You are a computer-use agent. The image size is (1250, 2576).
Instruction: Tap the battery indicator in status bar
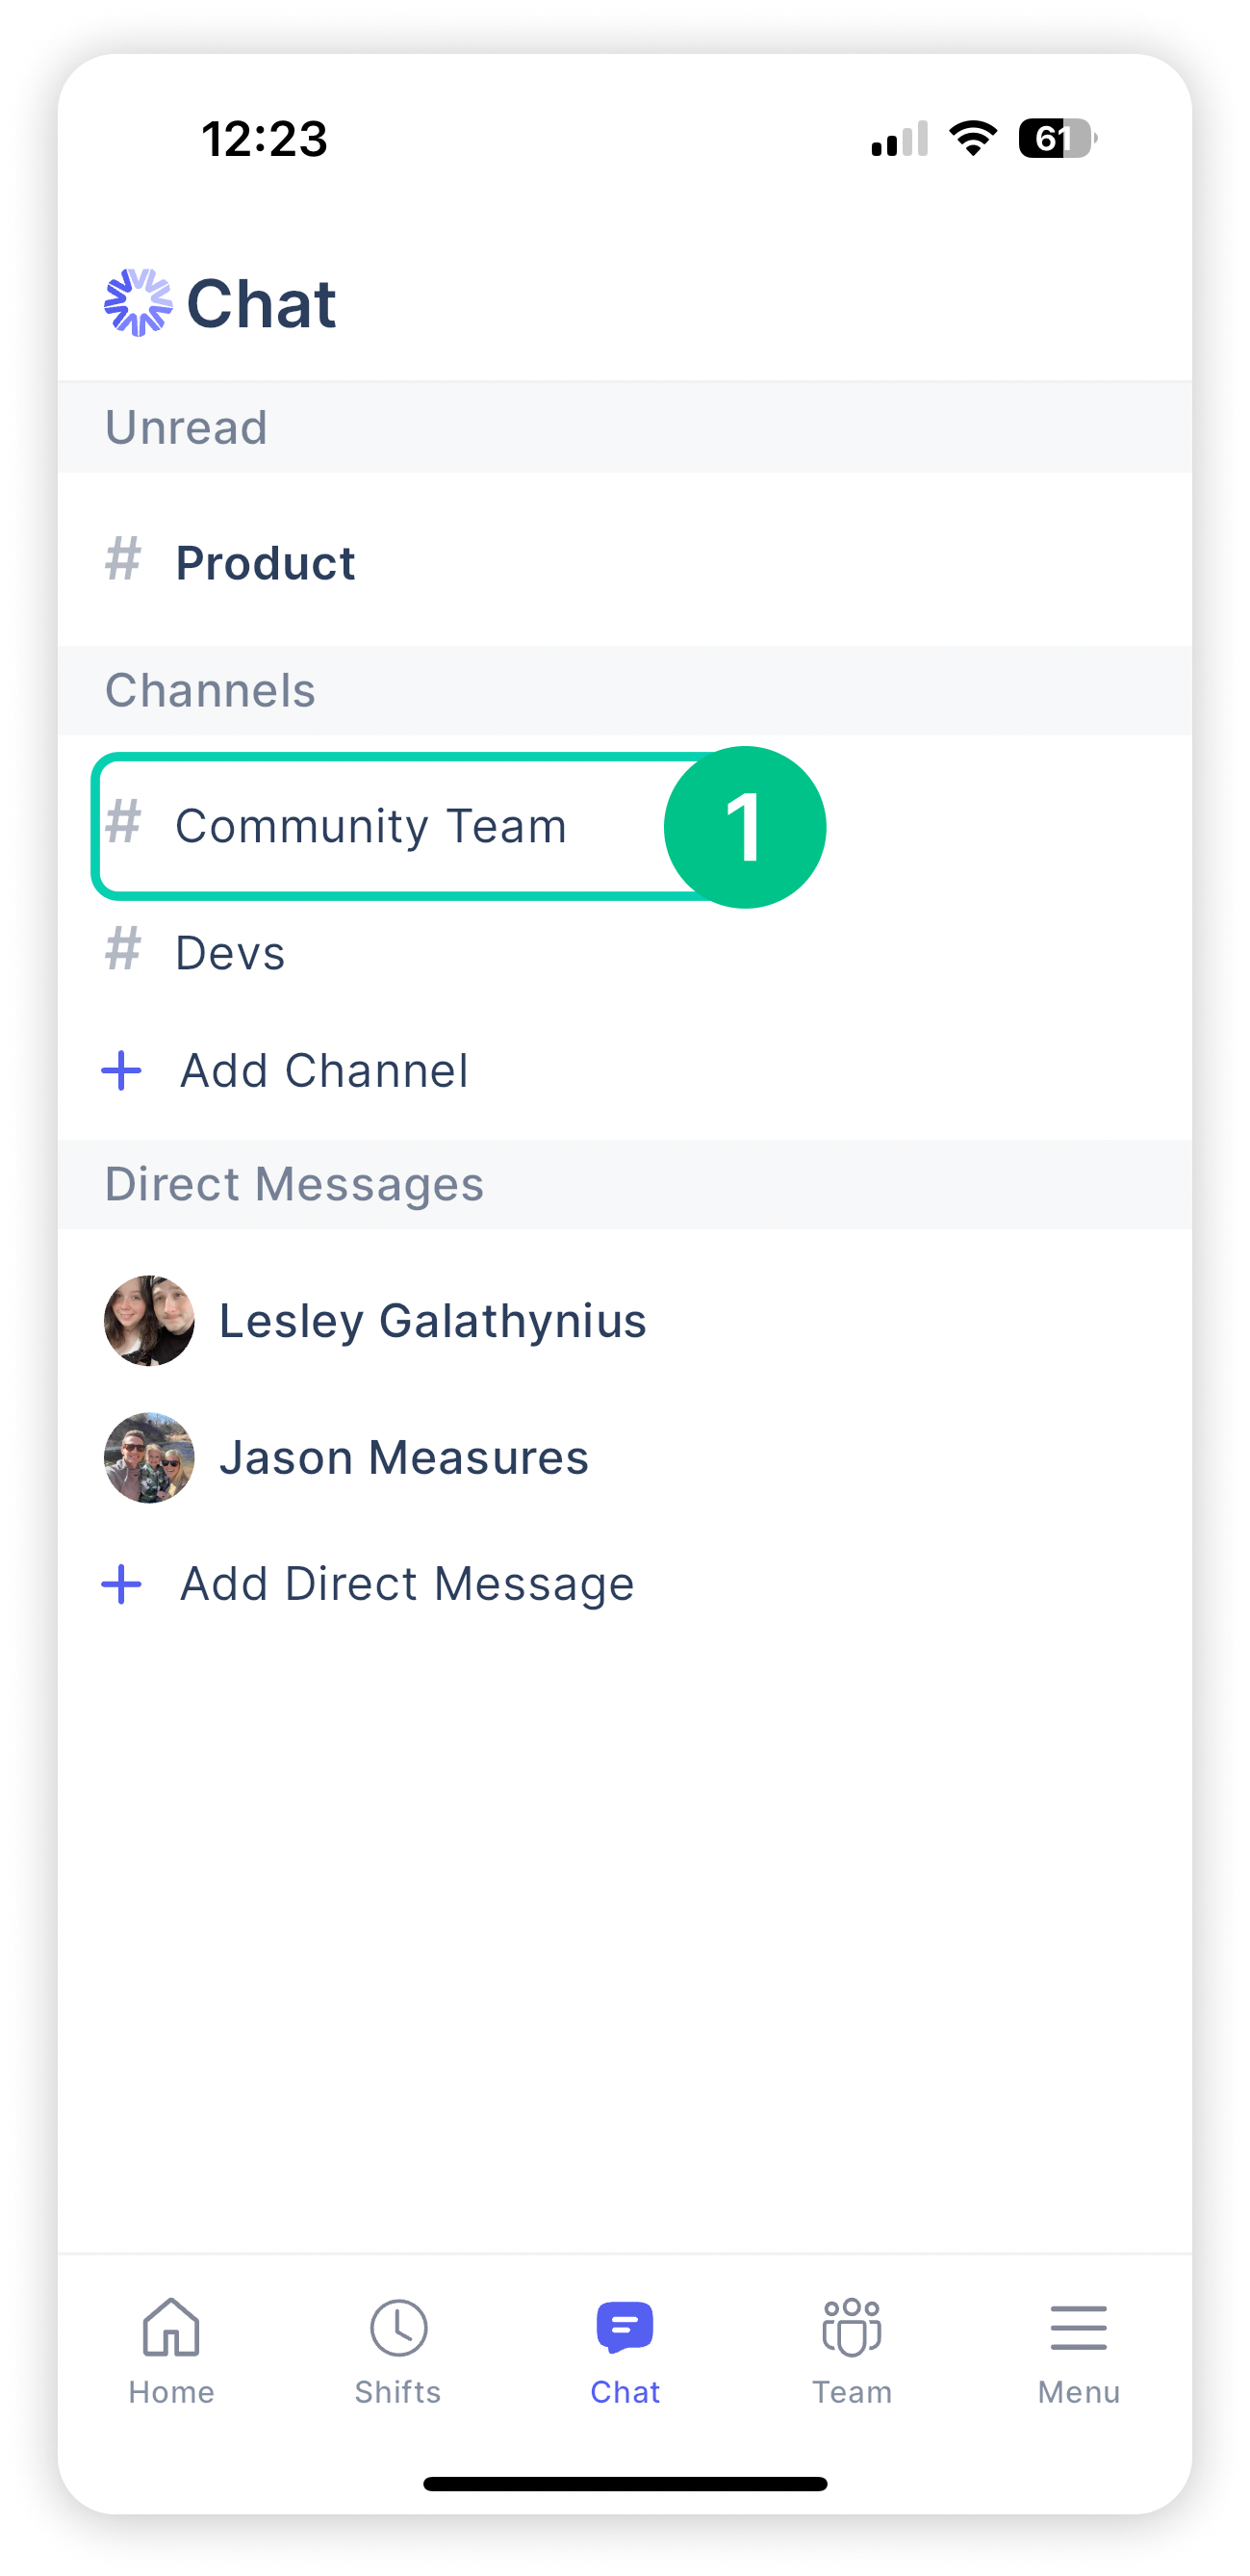[x=1058, y=138]
